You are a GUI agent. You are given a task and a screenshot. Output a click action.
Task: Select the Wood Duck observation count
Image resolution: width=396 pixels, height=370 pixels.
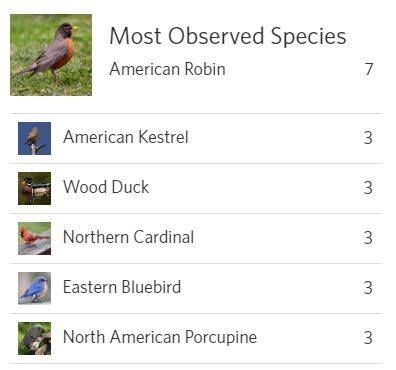(368, 188)
